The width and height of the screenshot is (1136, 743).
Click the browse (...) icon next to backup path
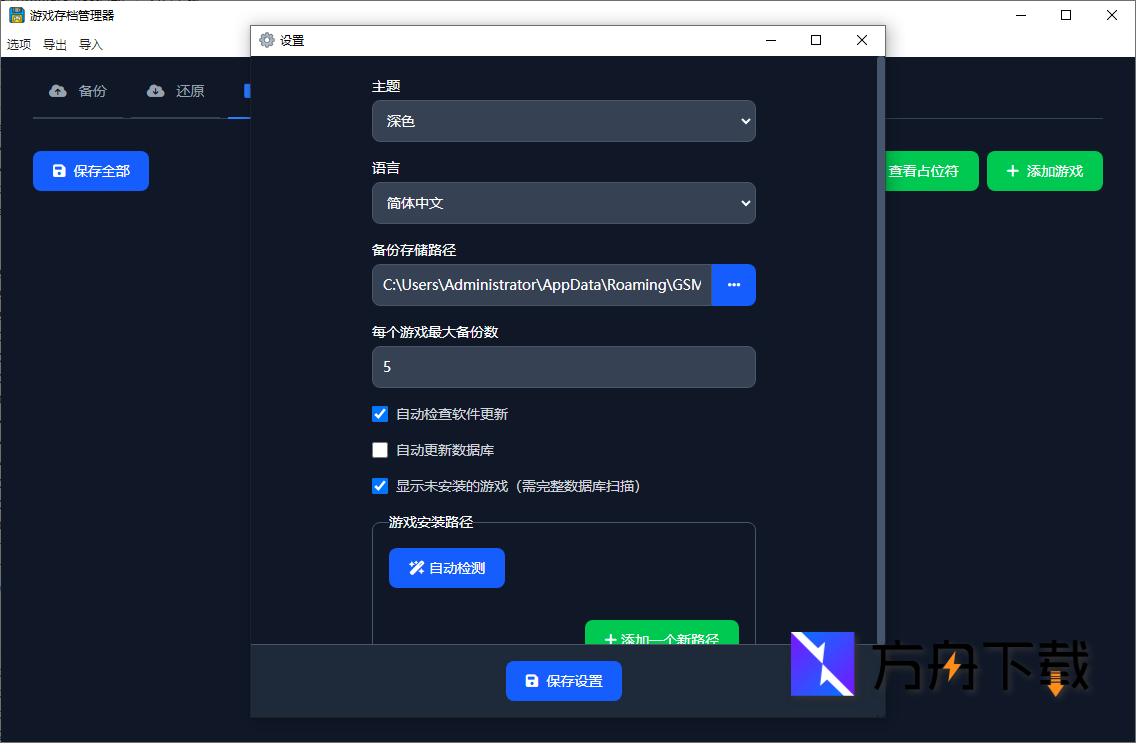coord(733,285)
